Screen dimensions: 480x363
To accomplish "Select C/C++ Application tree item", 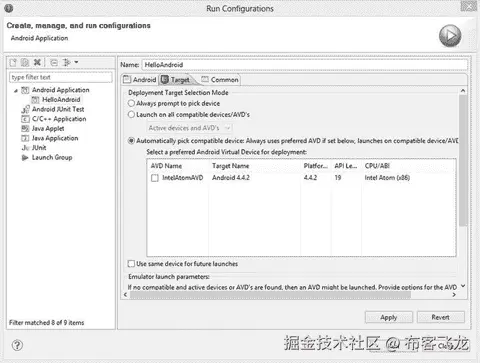I will coord(59,119).
